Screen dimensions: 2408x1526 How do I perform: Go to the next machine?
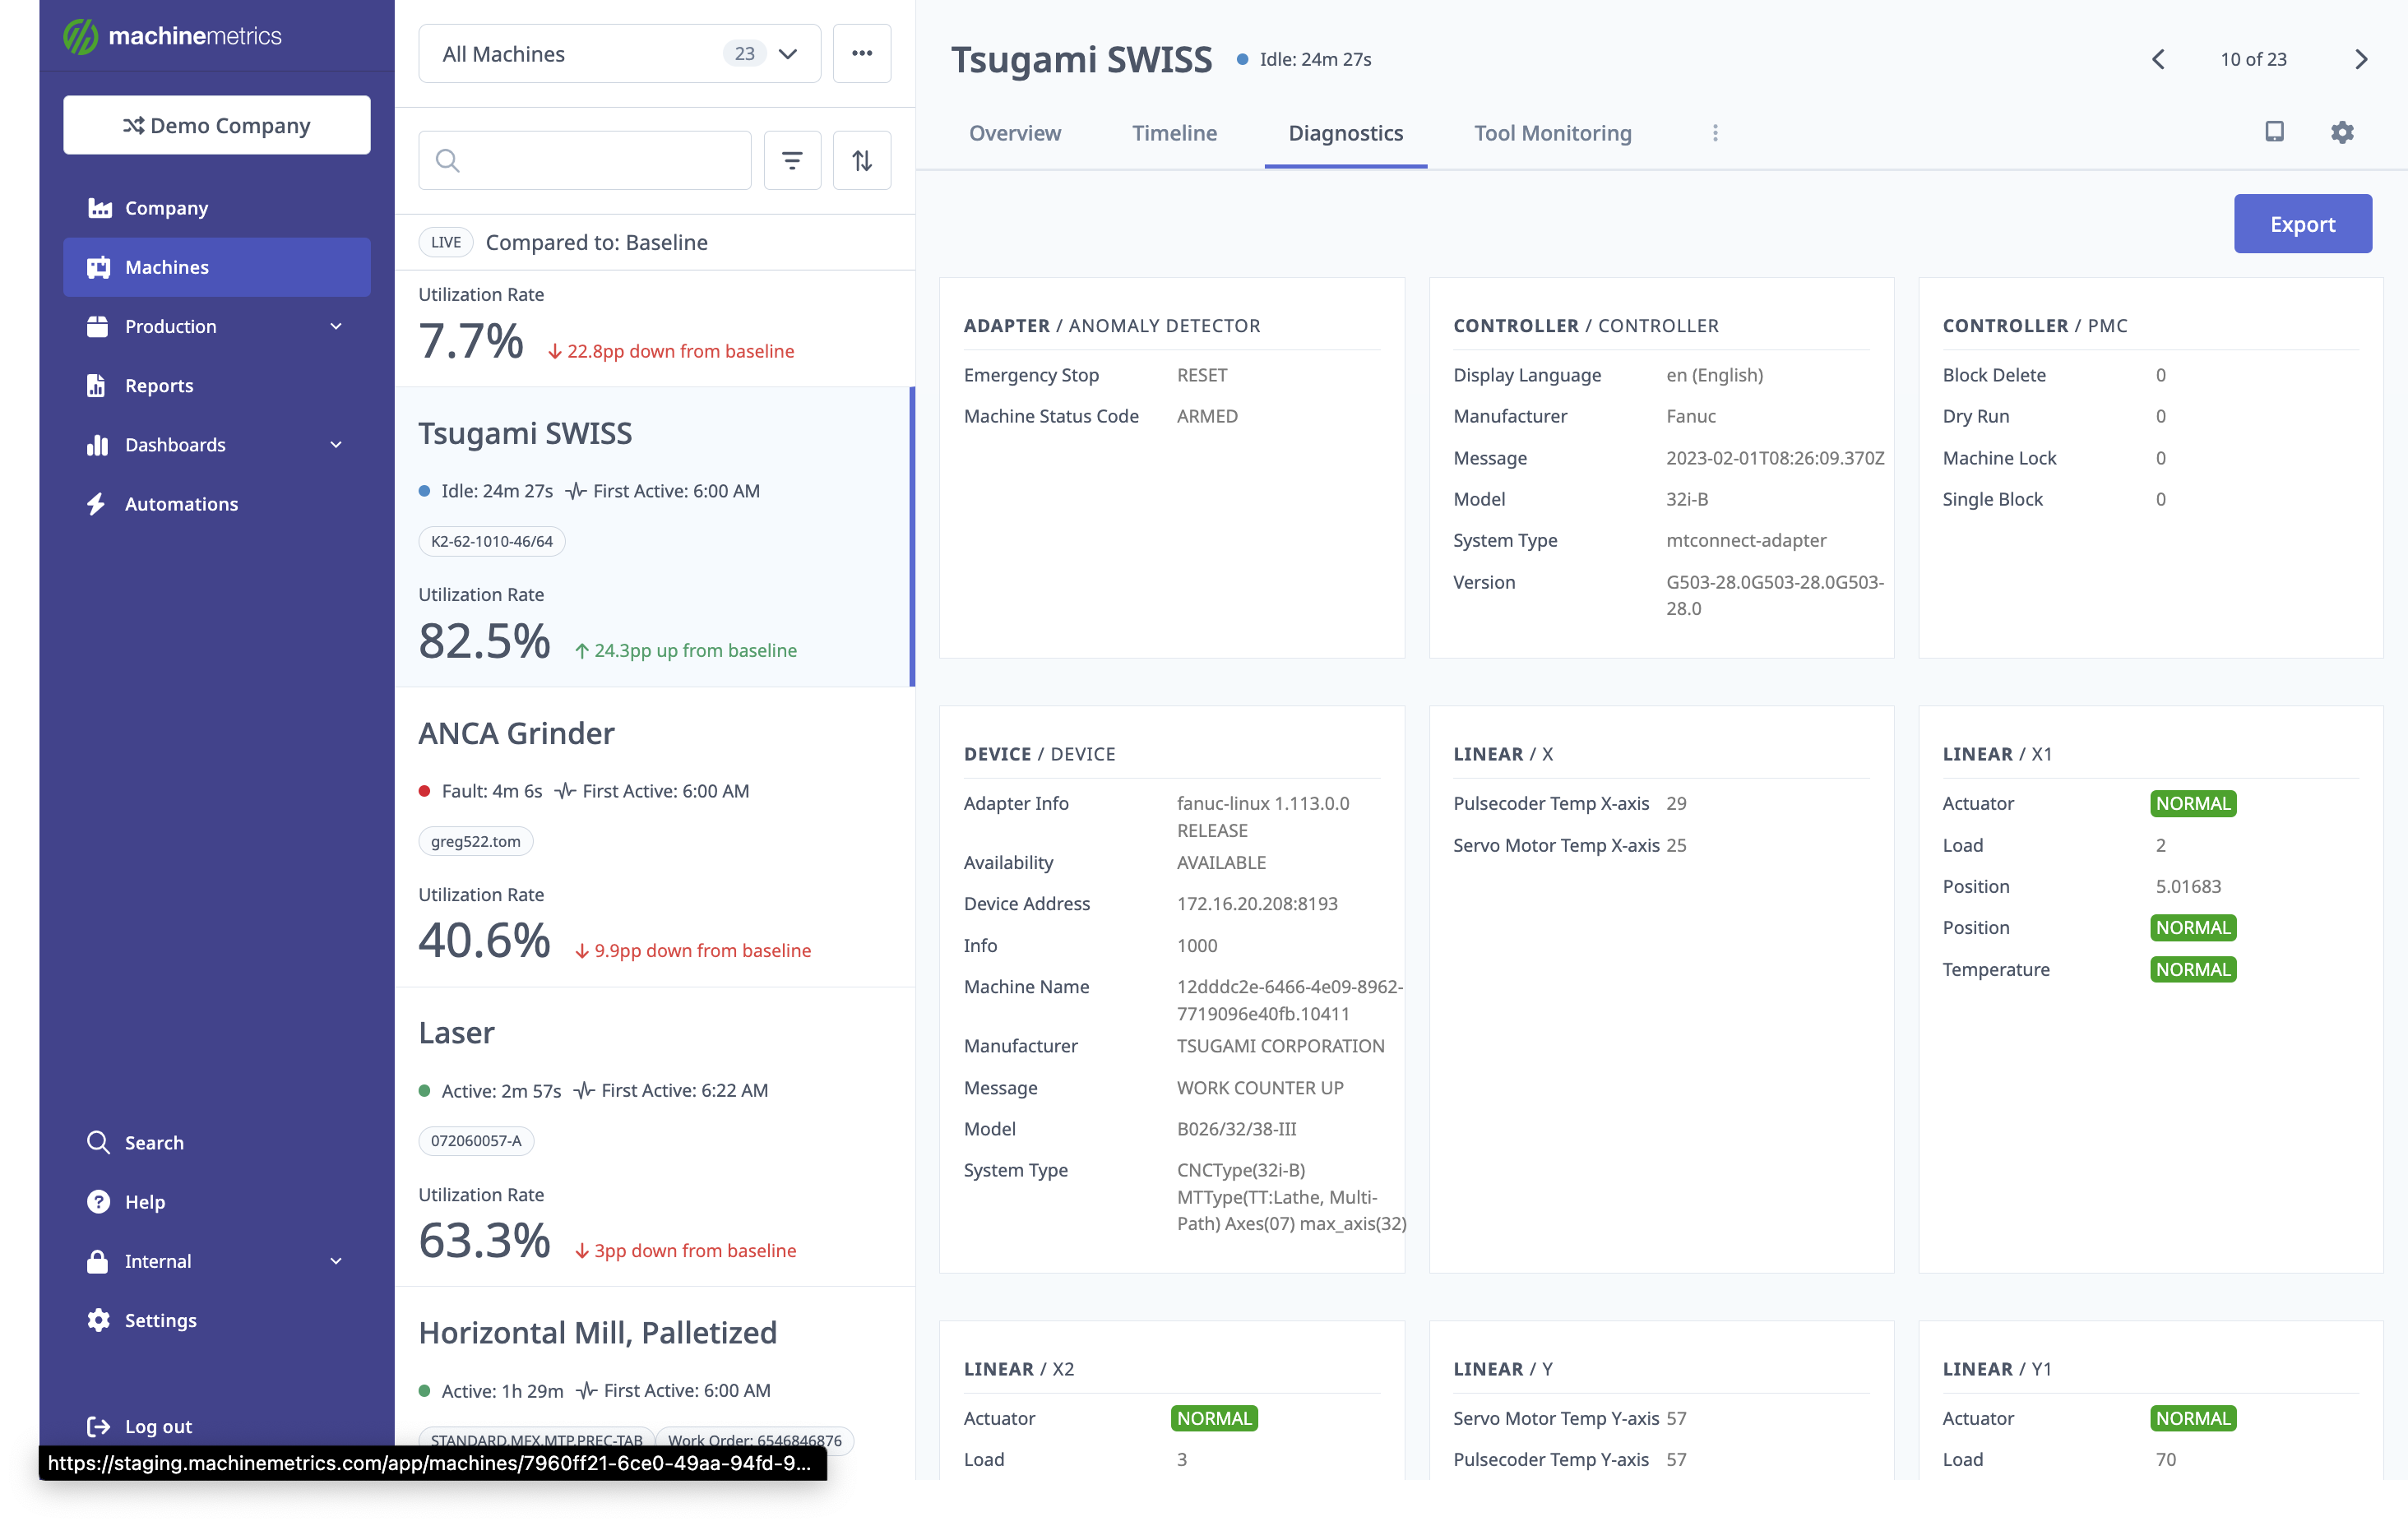coord(2361,59)
